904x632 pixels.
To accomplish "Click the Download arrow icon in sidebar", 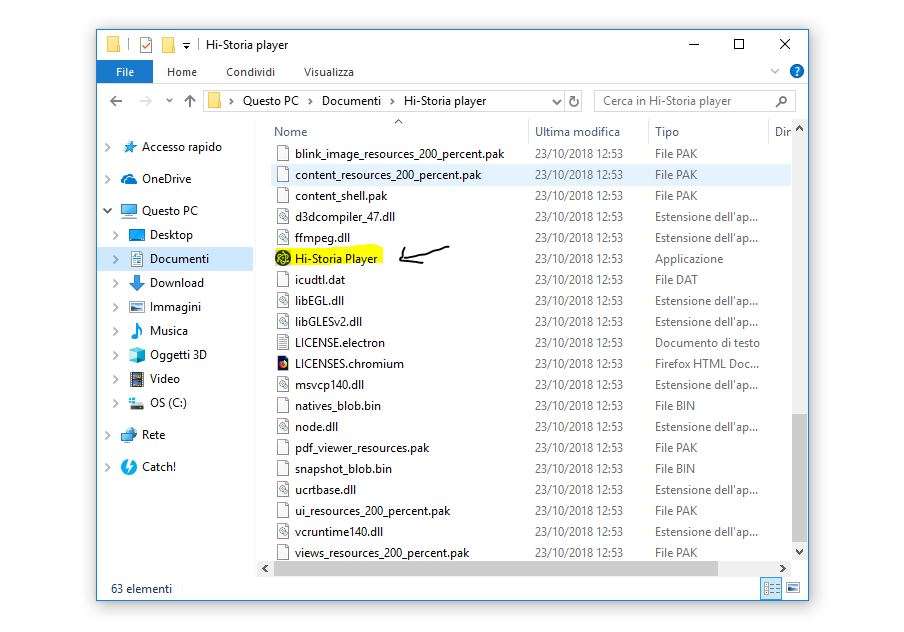I will click(x=137, y=283).
